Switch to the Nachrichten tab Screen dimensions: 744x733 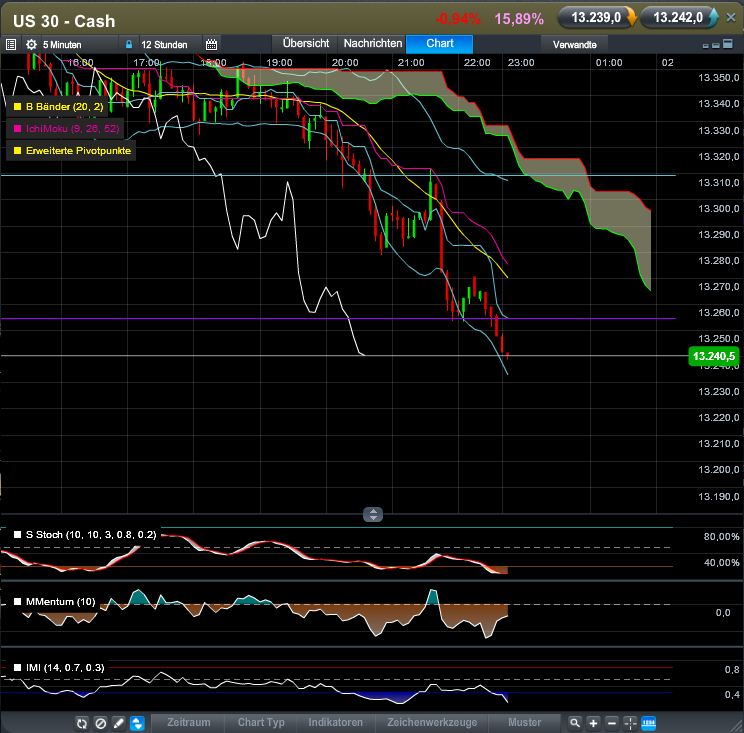point(372,43)
